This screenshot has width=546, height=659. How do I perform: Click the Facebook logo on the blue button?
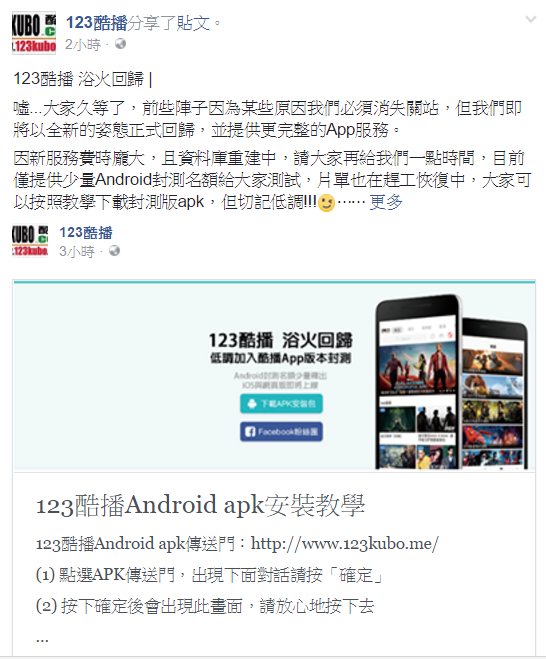(250, 432)
